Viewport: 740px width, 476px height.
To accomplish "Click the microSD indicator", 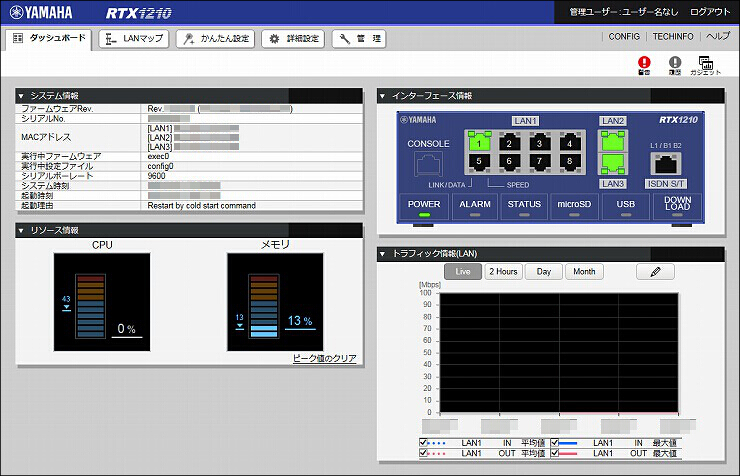I will tap(574, 207).
